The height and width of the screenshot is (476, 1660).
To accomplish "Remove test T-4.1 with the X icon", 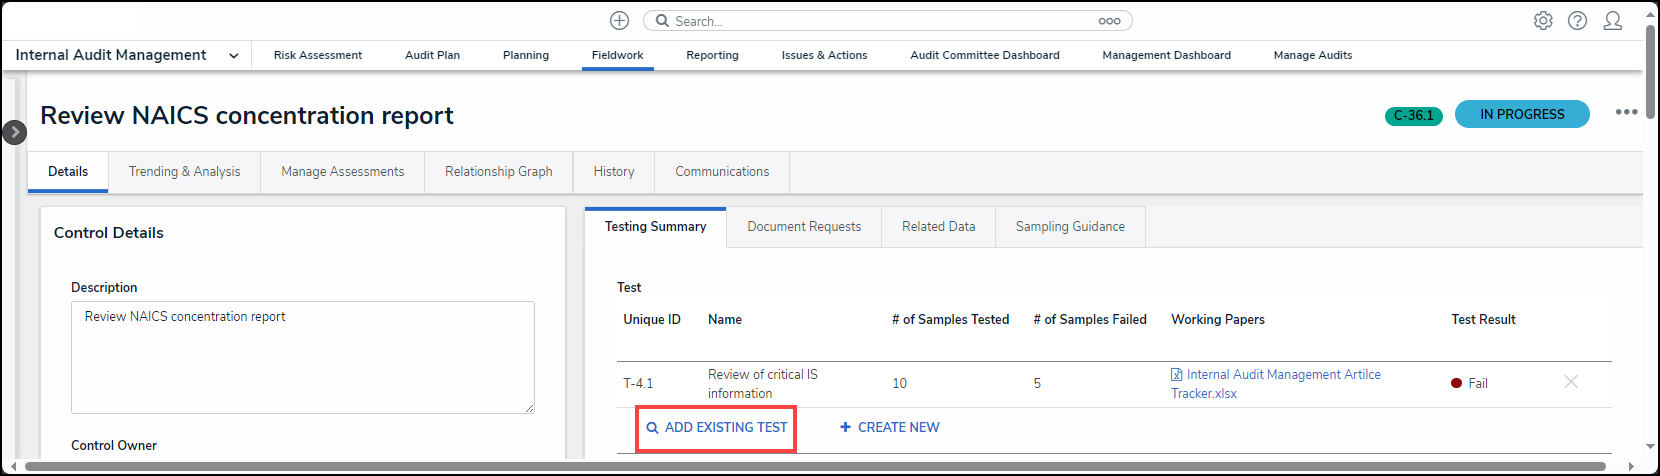I will (x=1570, y=382).
